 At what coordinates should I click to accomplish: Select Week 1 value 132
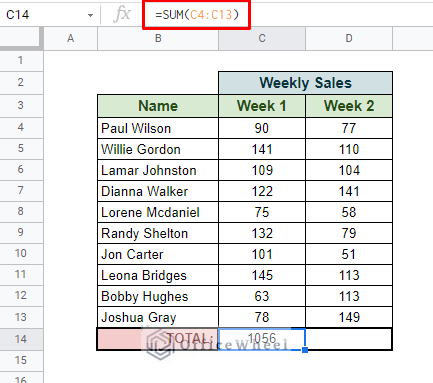(262, 233)
